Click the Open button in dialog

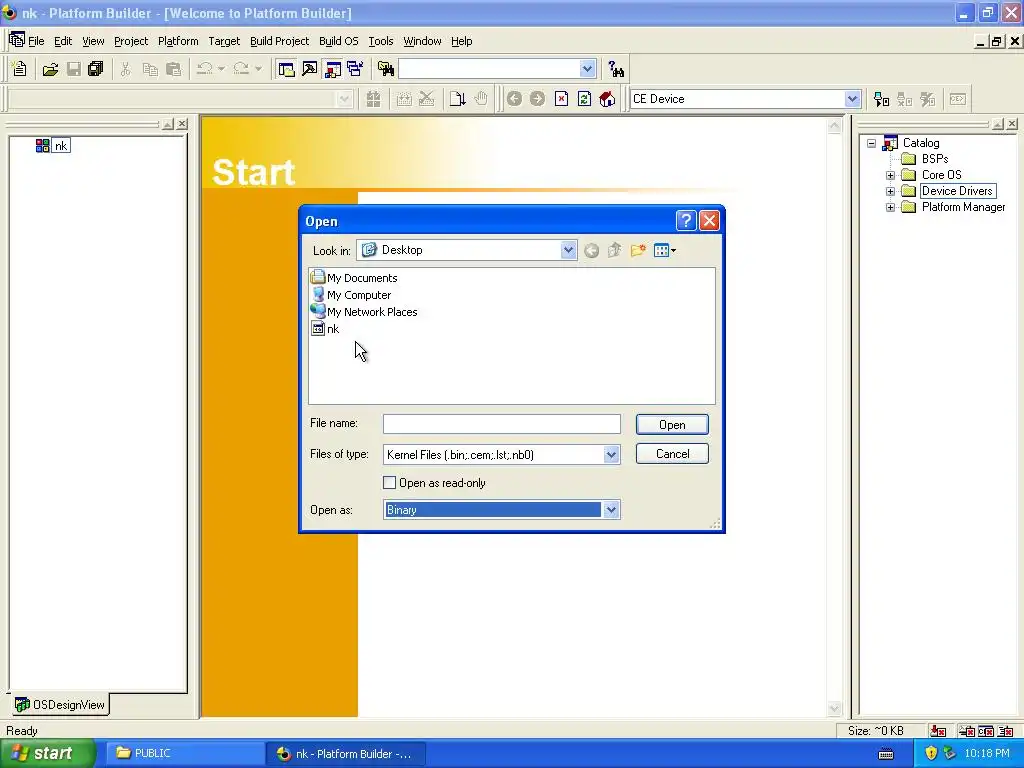click(672, 424)
